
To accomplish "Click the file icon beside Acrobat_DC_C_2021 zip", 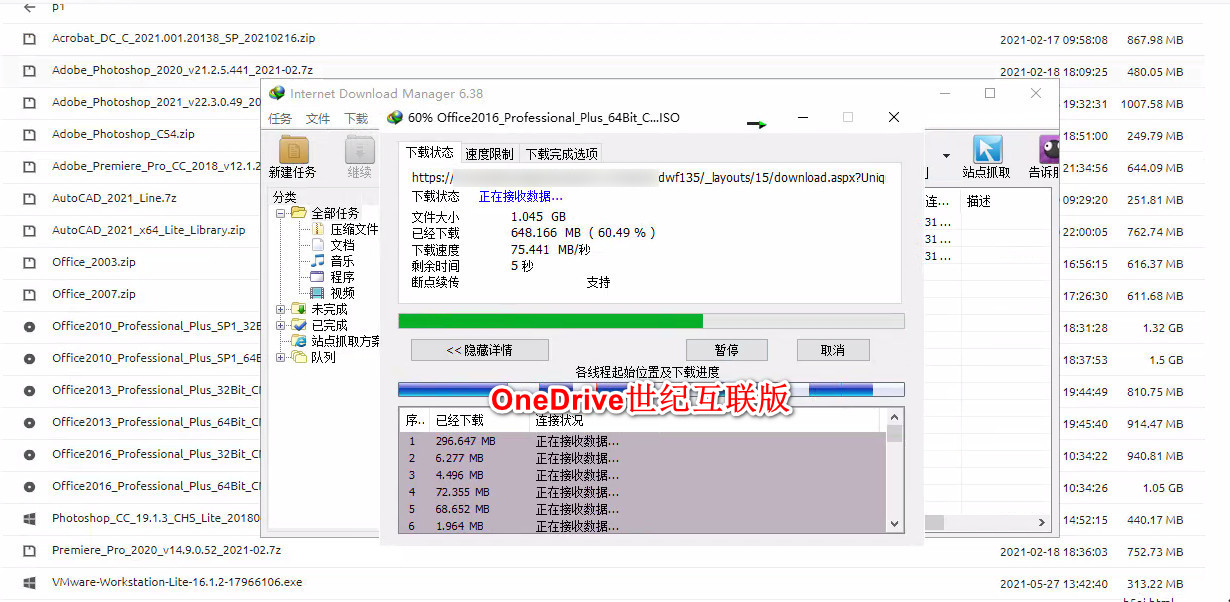I will pos(30,39).
